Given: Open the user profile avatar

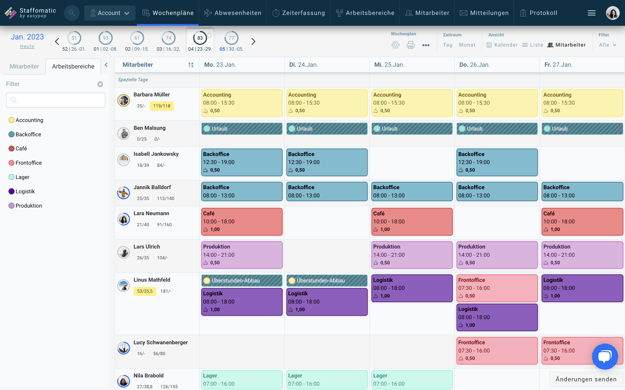Looking at the screenshot, I should point(613,13).
